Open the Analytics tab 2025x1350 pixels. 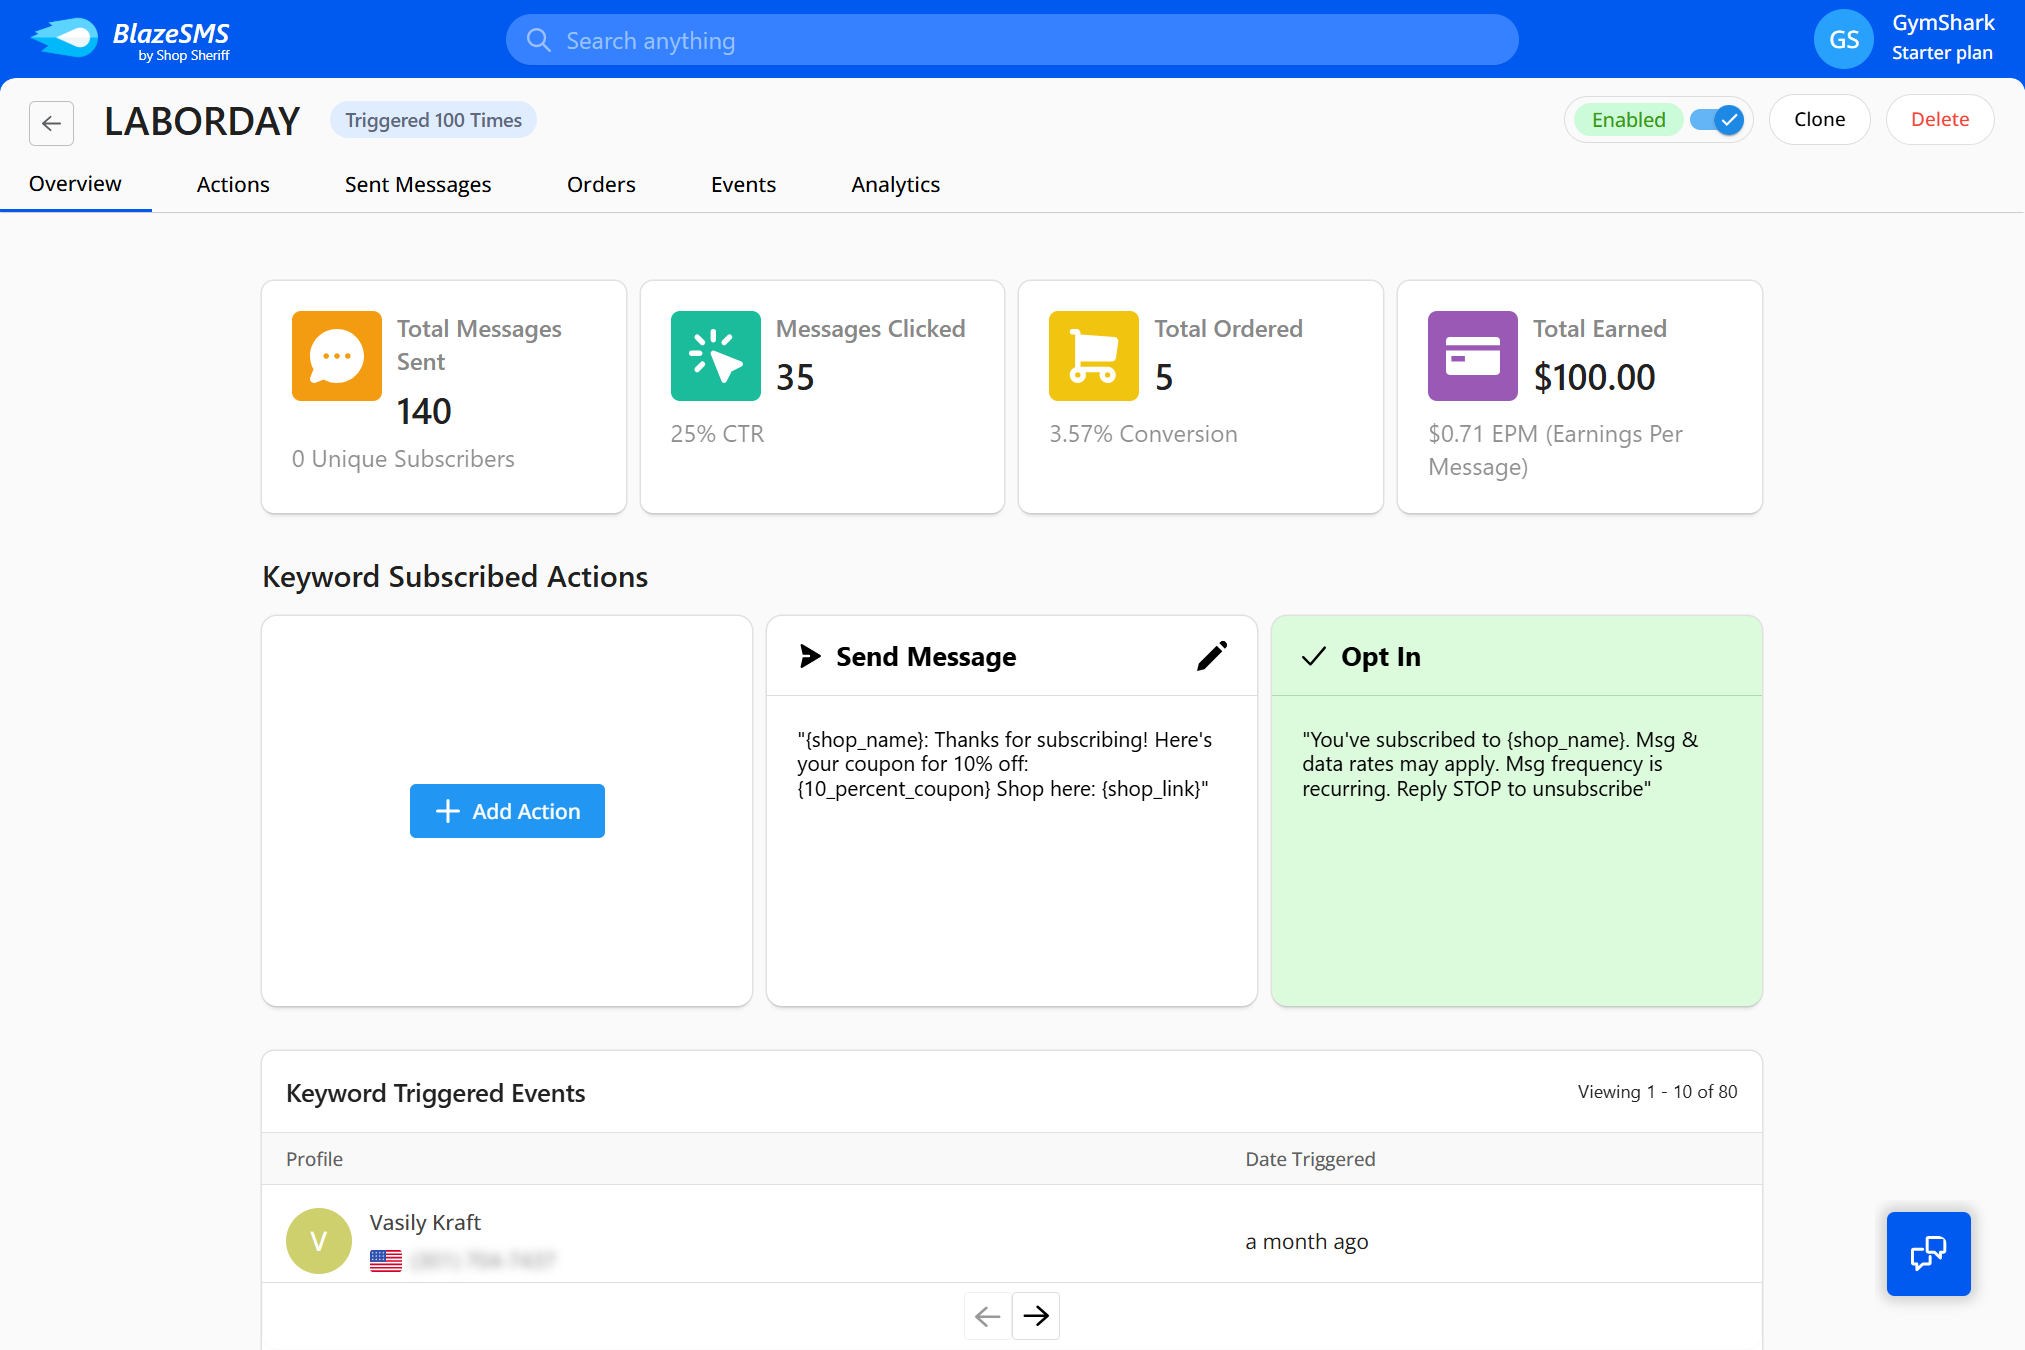895,185
